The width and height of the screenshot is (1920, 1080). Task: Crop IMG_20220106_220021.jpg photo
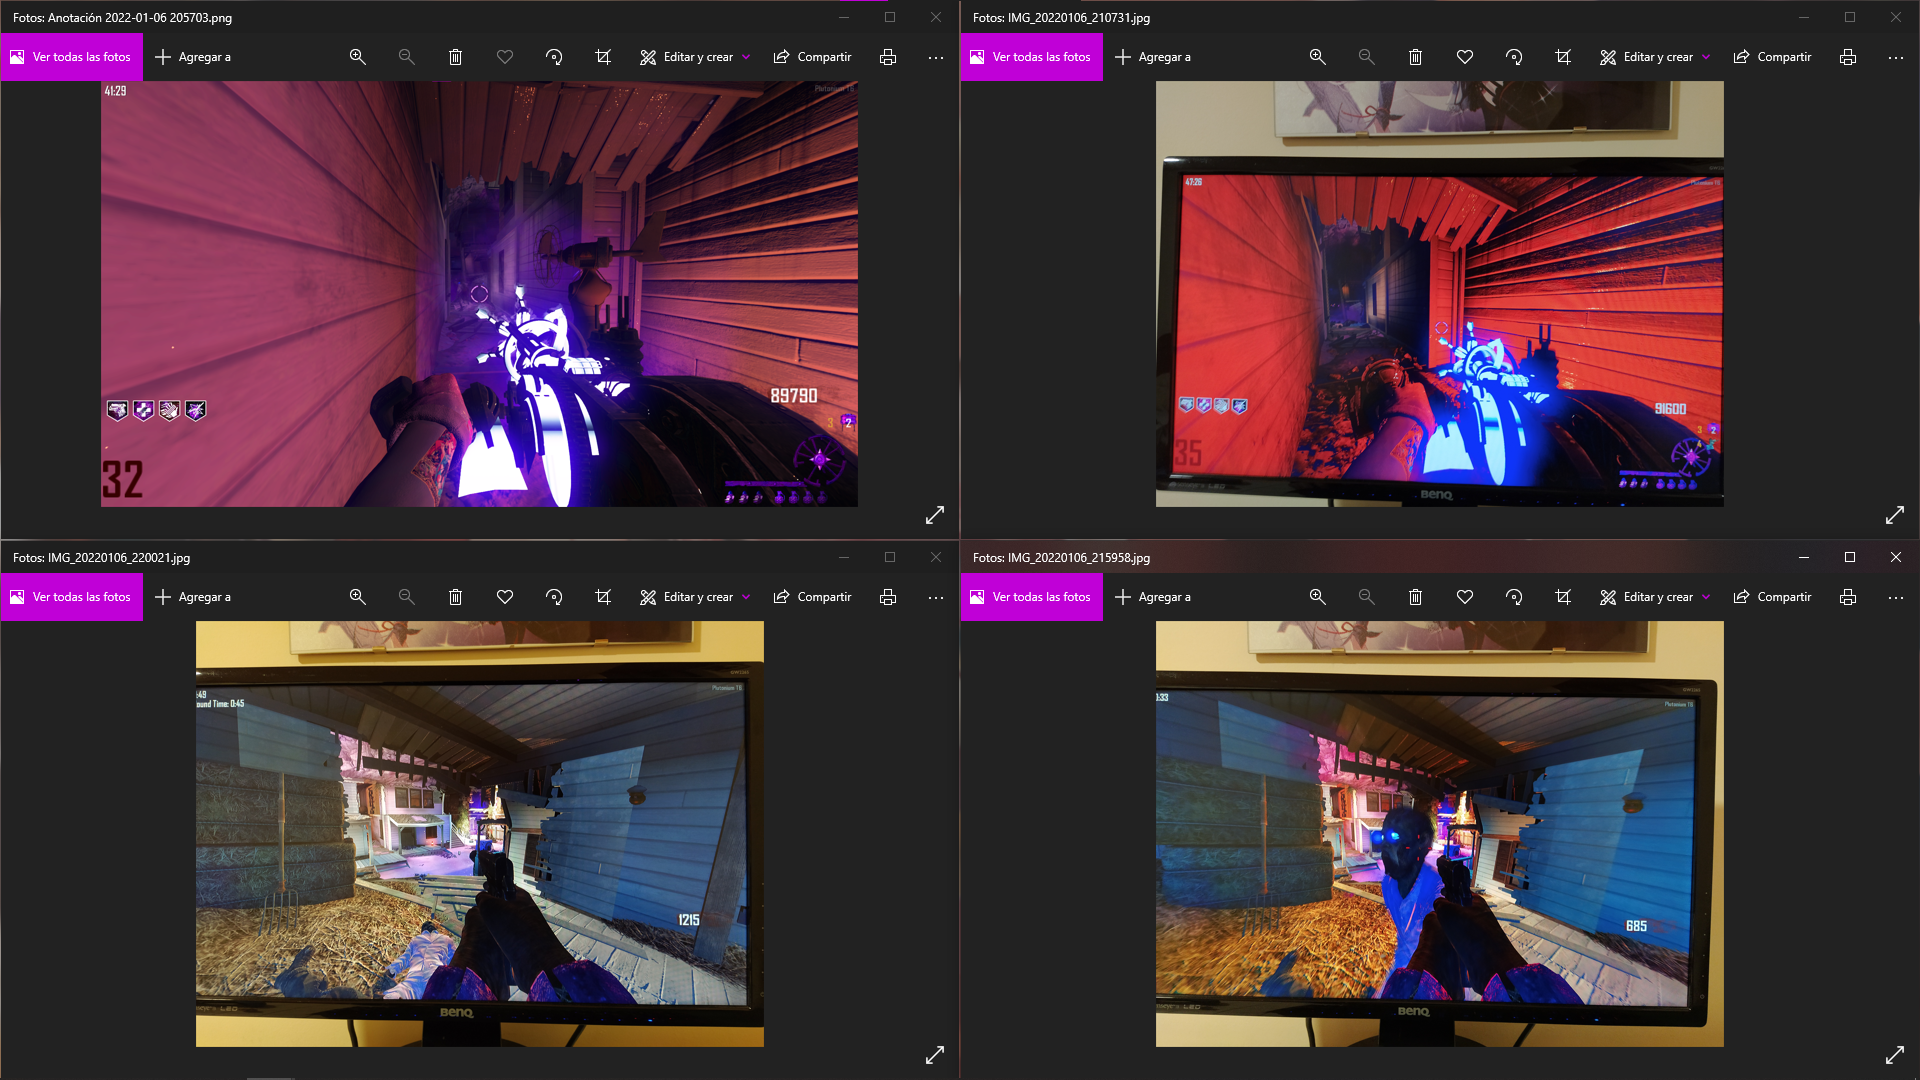603,597
